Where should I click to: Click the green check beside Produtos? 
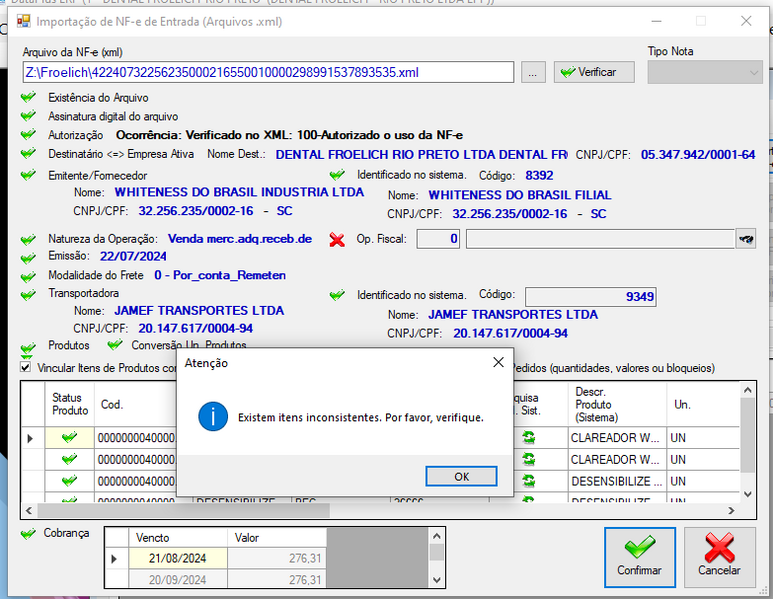(29, 349)
